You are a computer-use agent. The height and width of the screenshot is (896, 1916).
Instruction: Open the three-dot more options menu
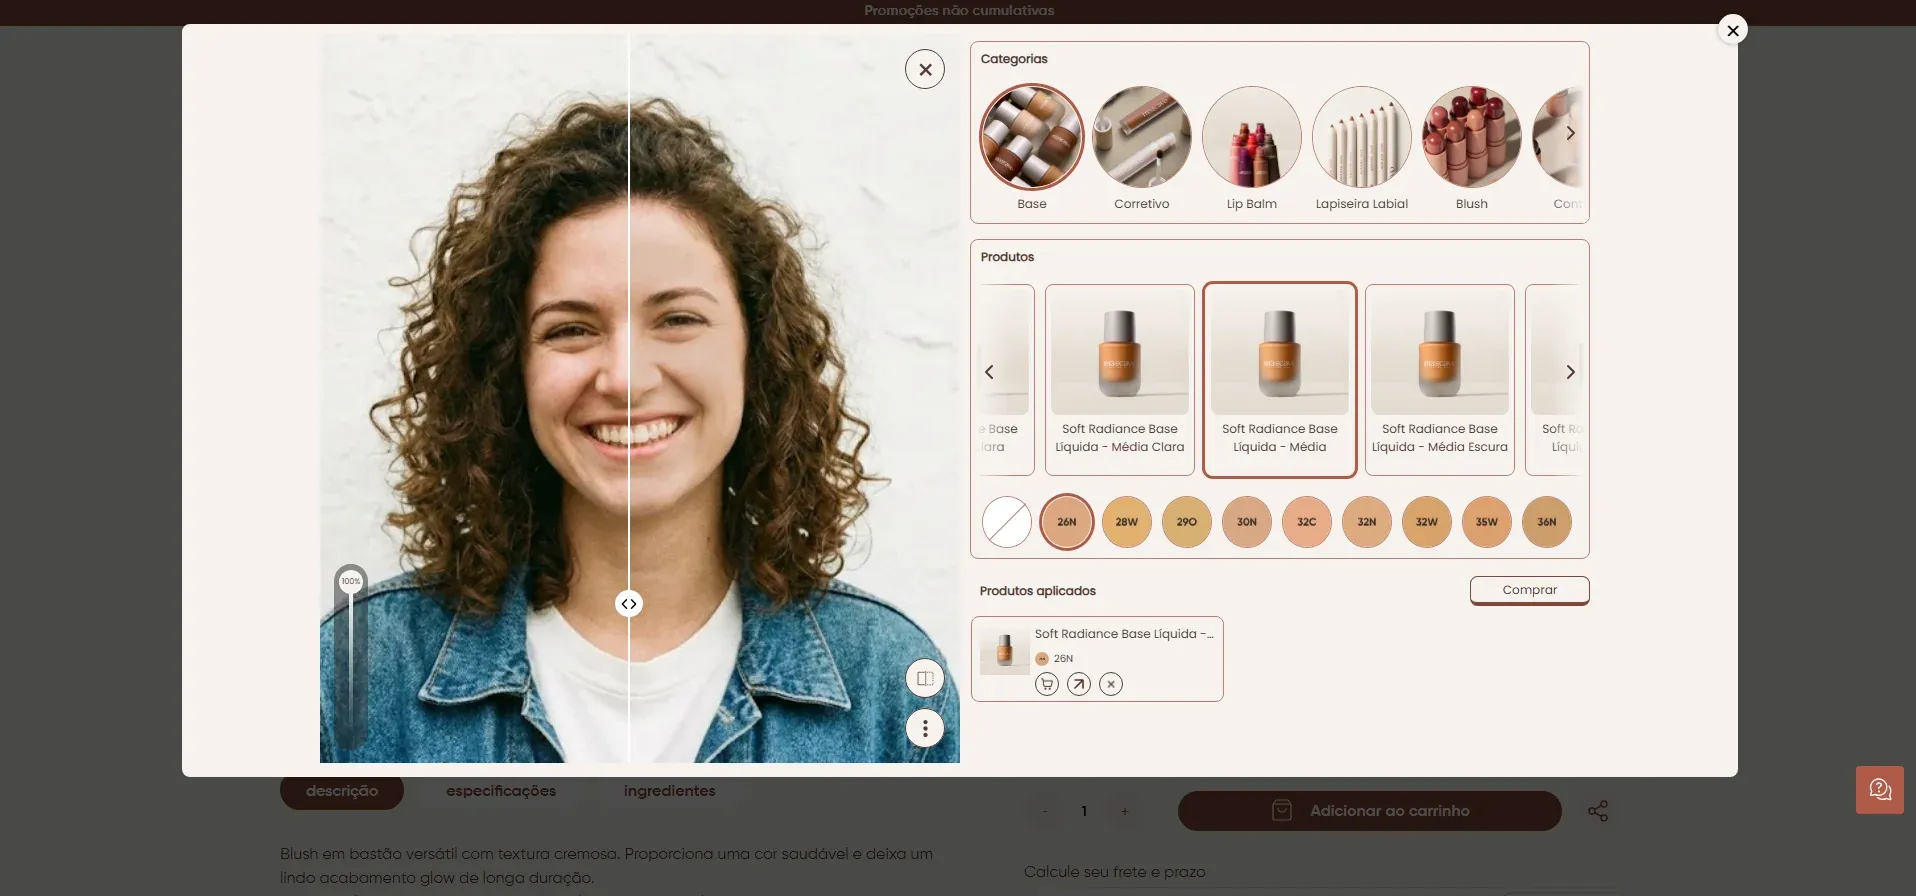pyautogui.click(x=925, y=728)
